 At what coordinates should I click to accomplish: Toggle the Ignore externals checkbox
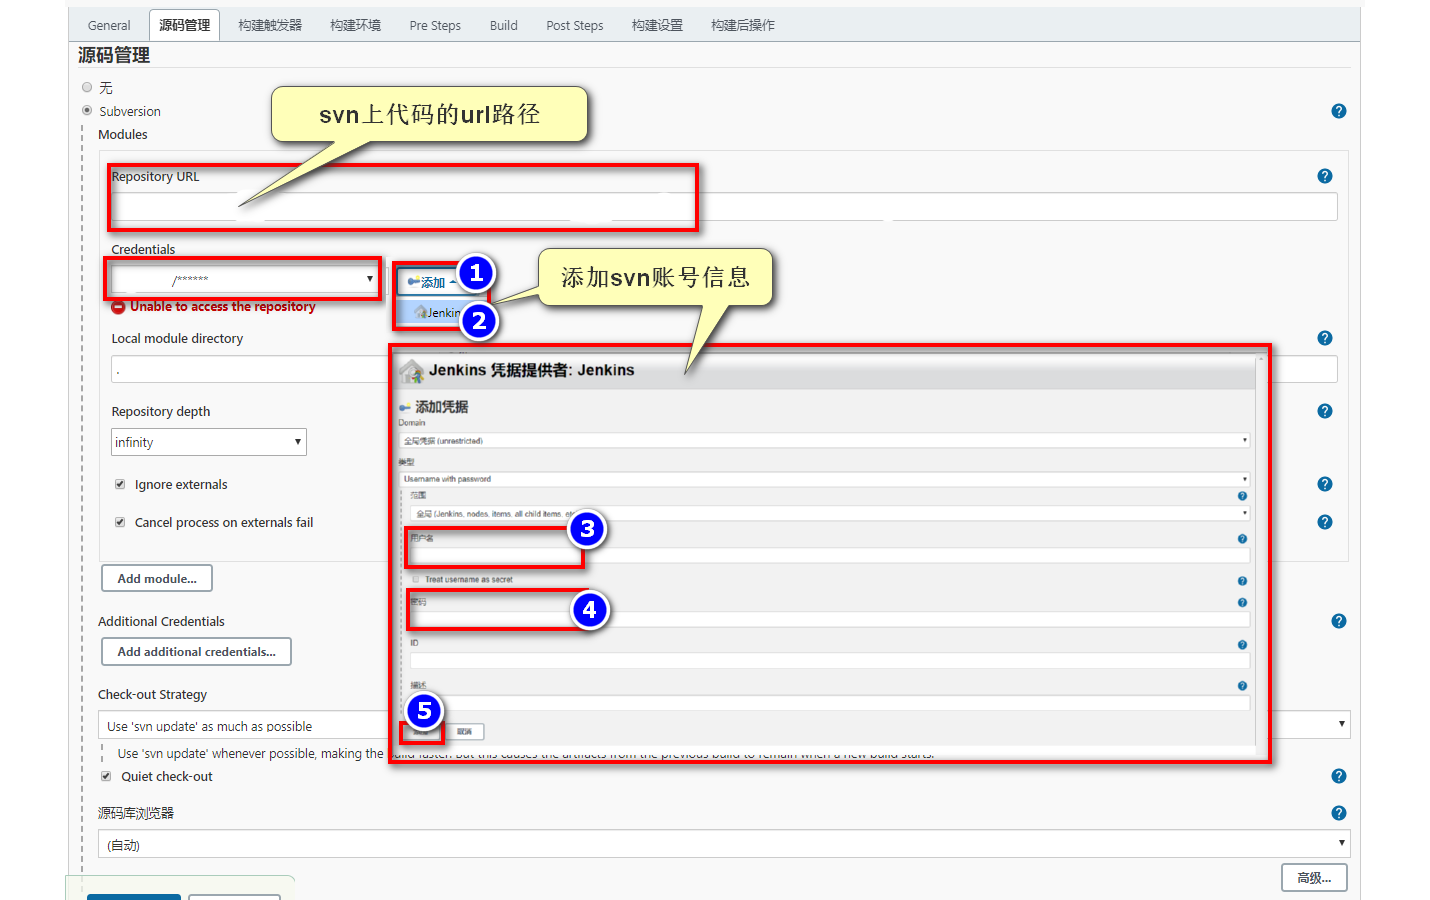coord(120,484)
